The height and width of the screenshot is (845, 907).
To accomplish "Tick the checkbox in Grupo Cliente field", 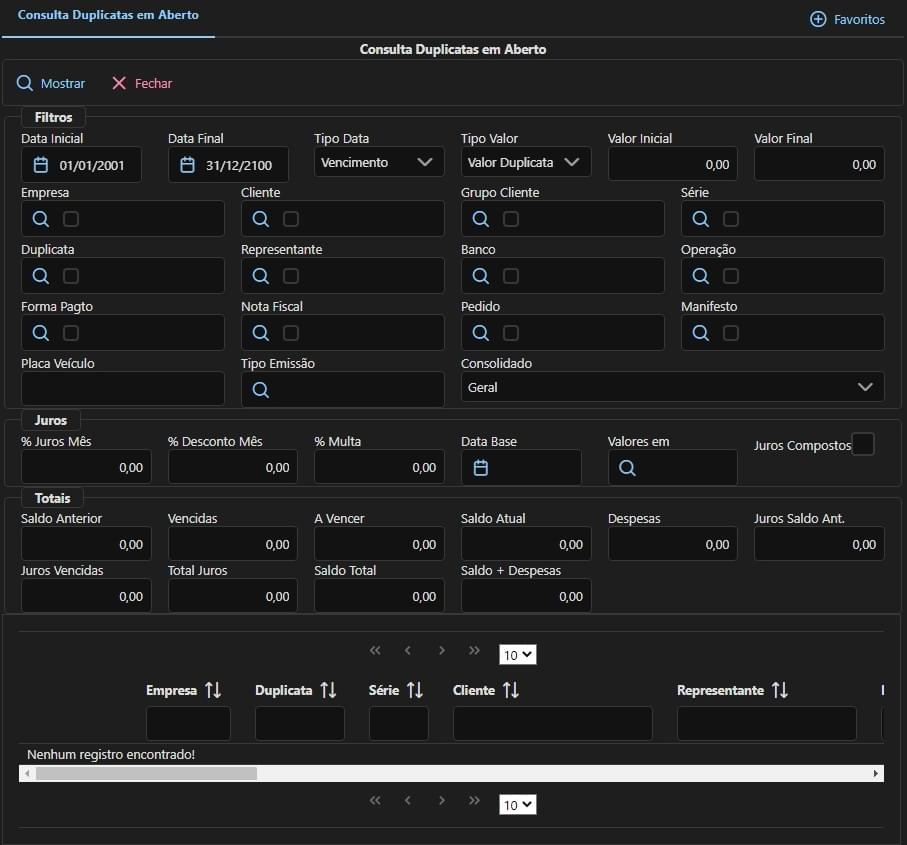I will (511, 219).
